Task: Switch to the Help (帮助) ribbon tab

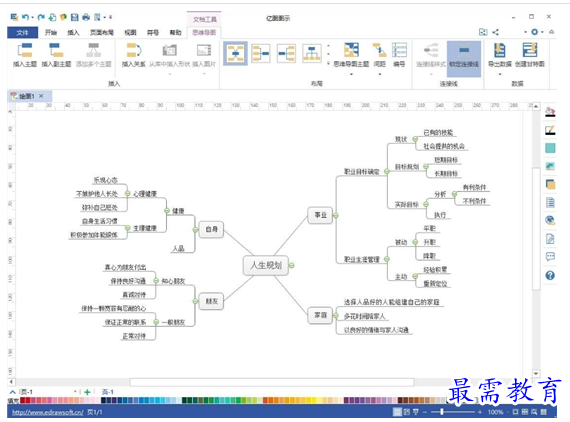Action: pyautogui.click(x=176, y=32)
